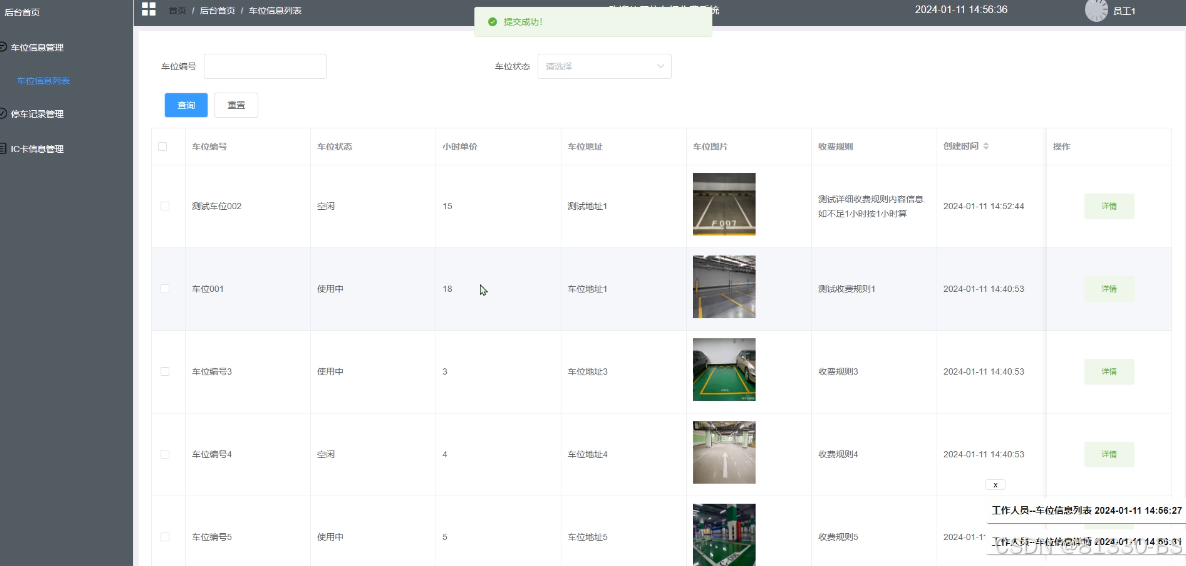Open parking image thumbnail for 车位001

pos(724,287)
